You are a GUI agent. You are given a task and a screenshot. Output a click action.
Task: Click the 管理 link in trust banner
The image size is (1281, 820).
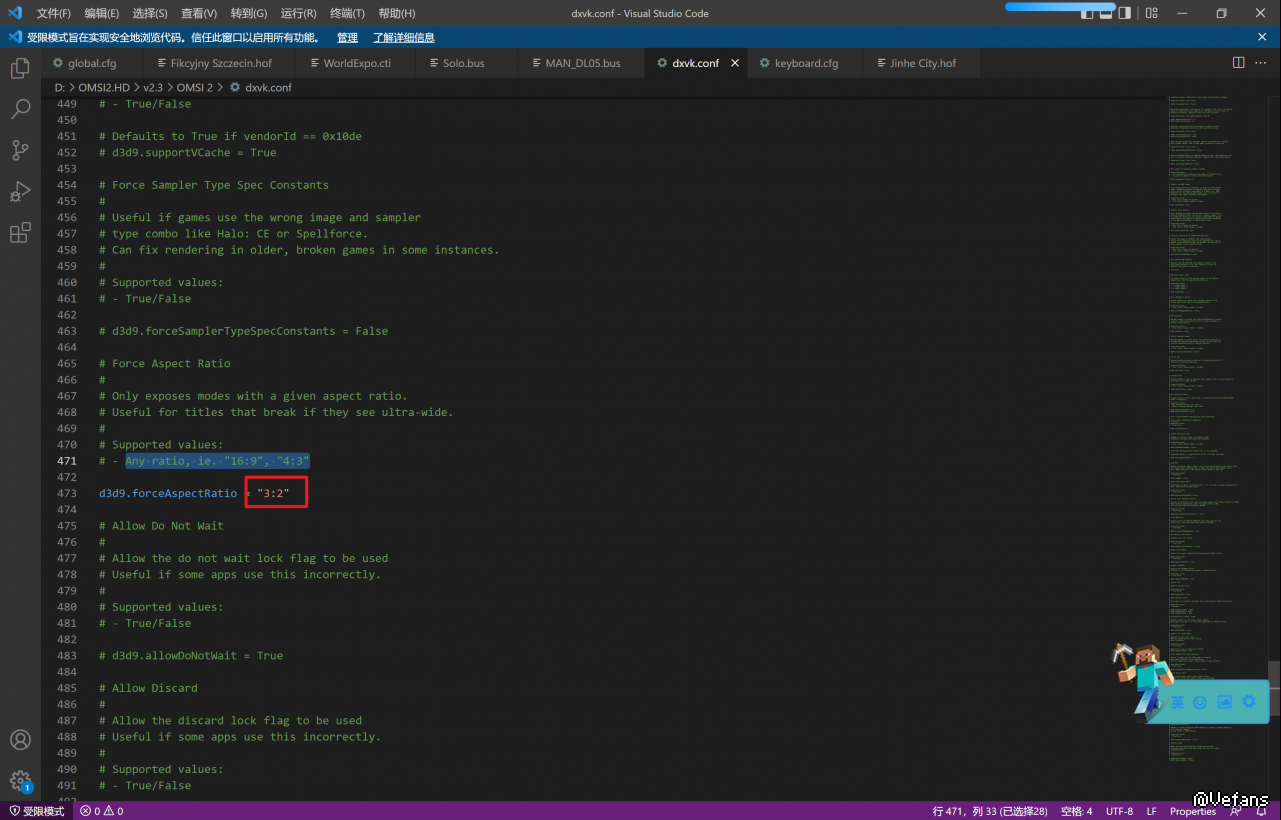(347, 38)
